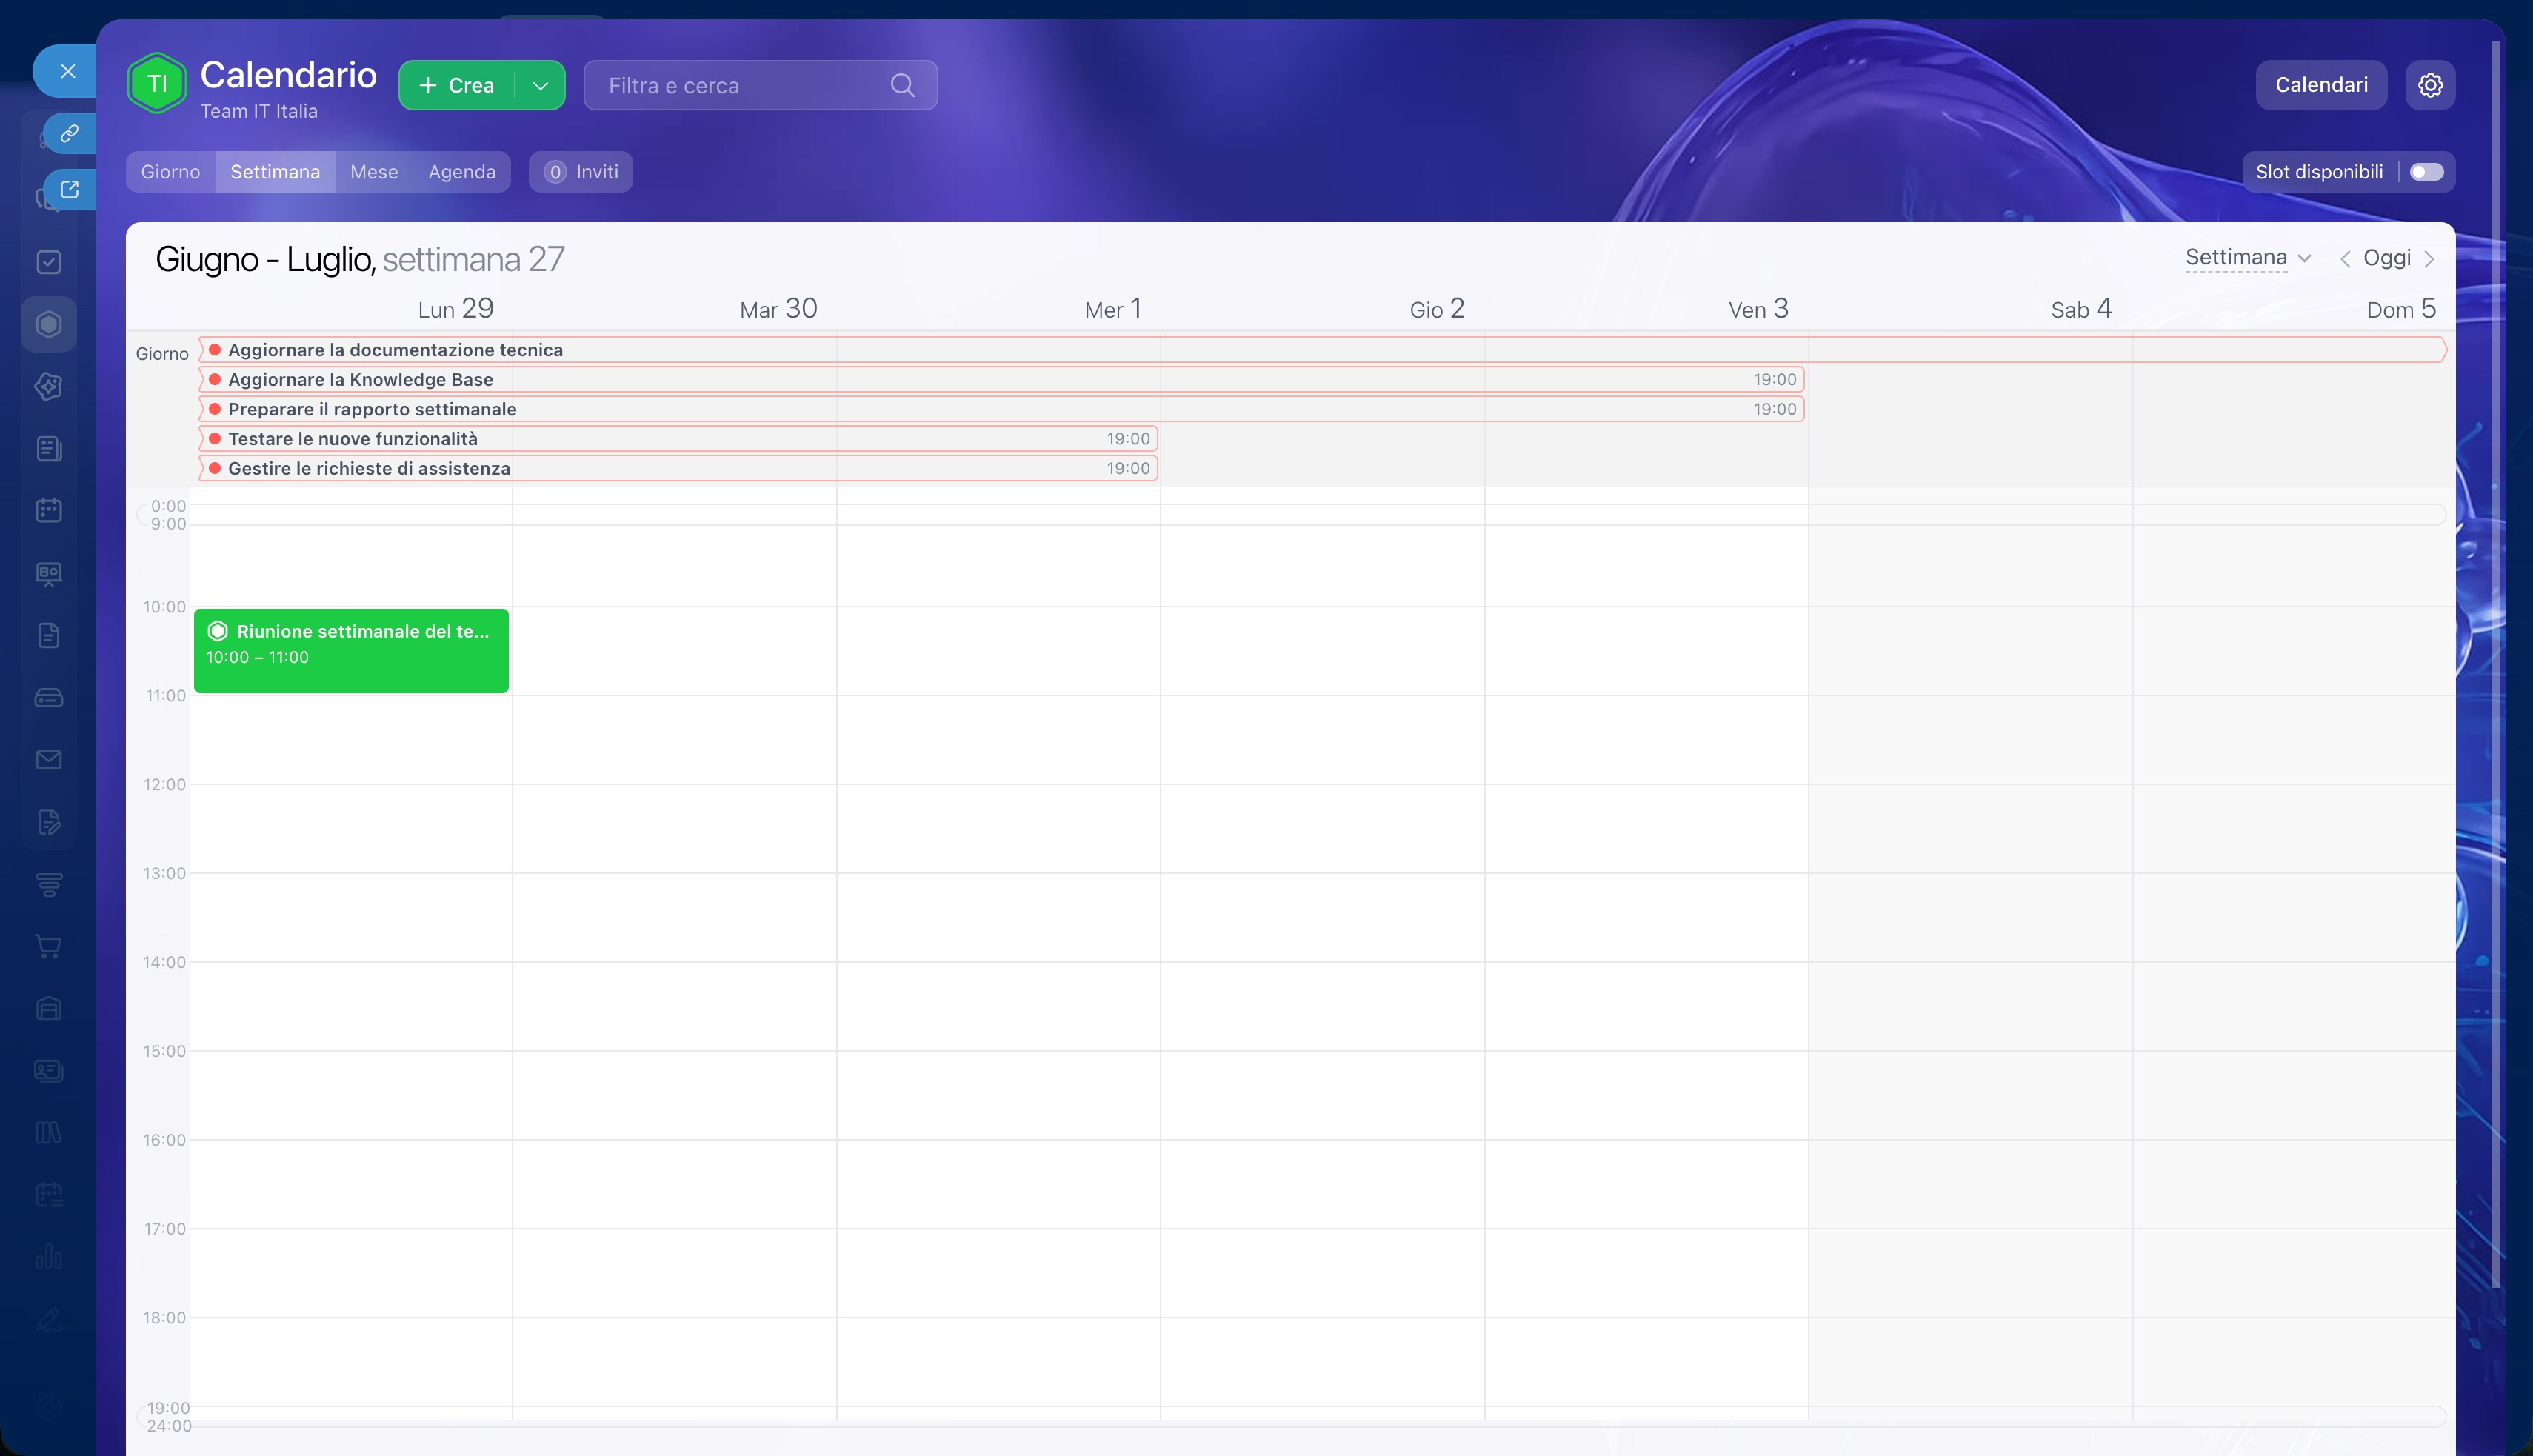Click the Ven 3 day header
This screenshot has width=2533, height=1456.
[1758, 309]
